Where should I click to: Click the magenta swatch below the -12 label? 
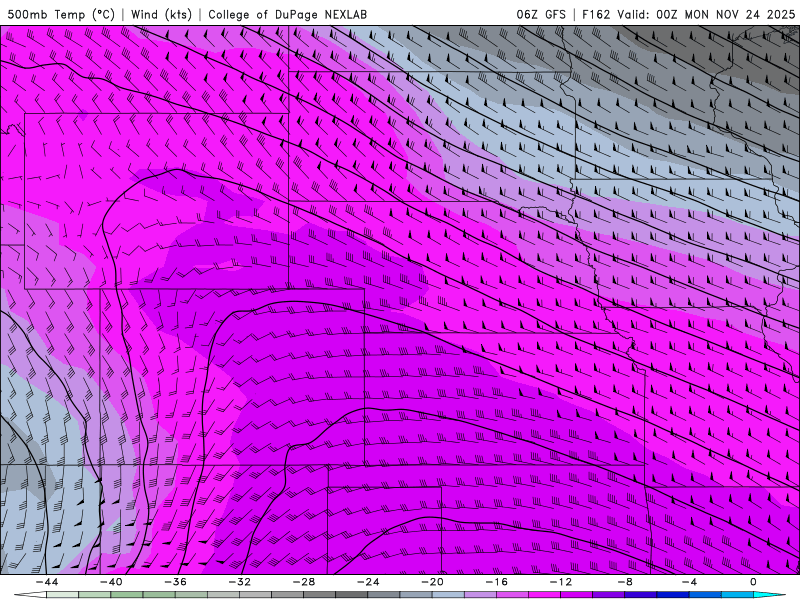545,595
